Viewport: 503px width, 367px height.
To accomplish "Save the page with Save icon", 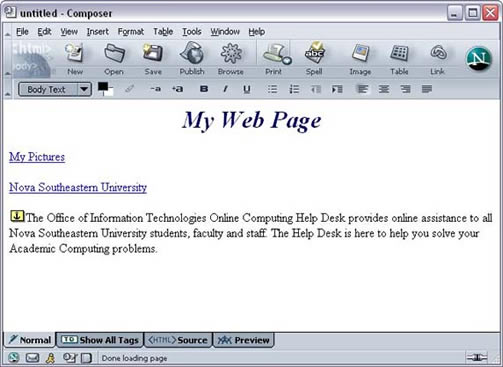I will tap(153, 58).
